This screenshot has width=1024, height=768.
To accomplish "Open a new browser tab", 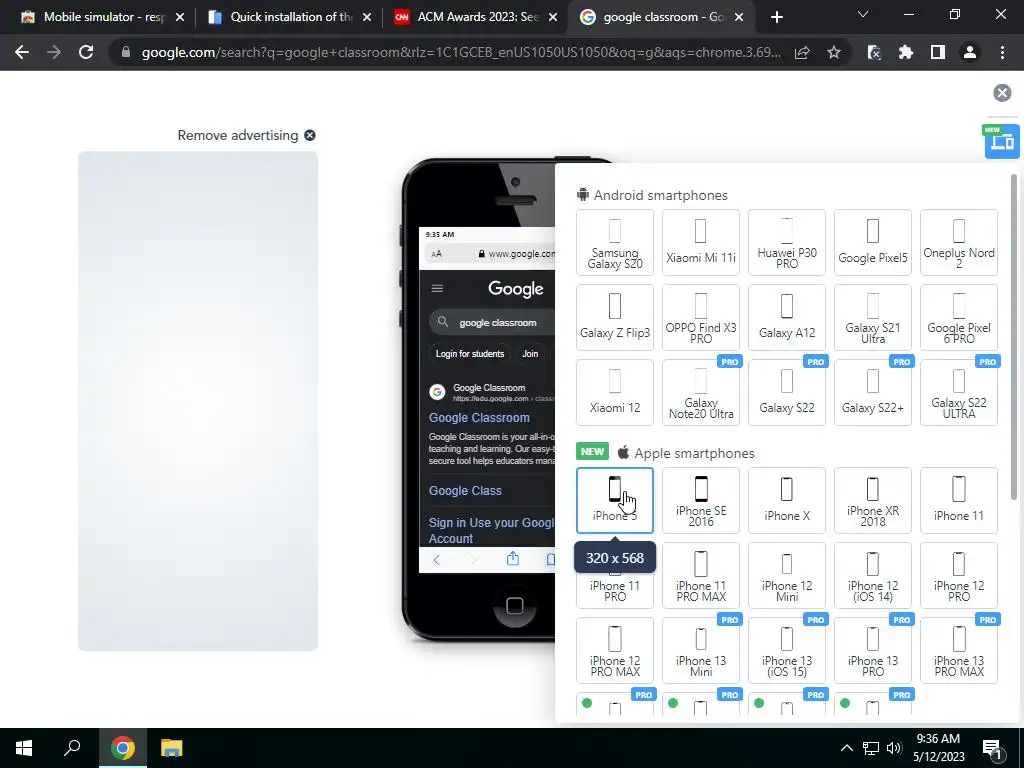I will (776, 17).
